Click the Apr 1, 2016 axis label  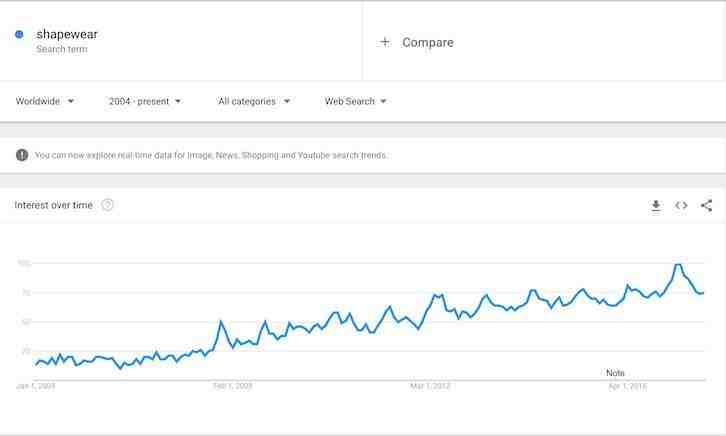point(627,386)
